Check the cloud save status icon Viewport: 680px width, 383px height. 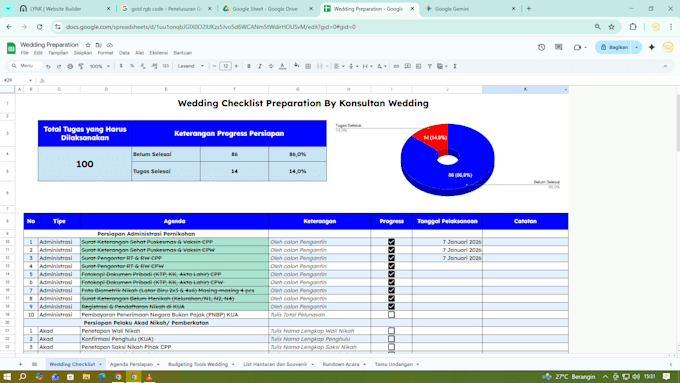(110, 45)
